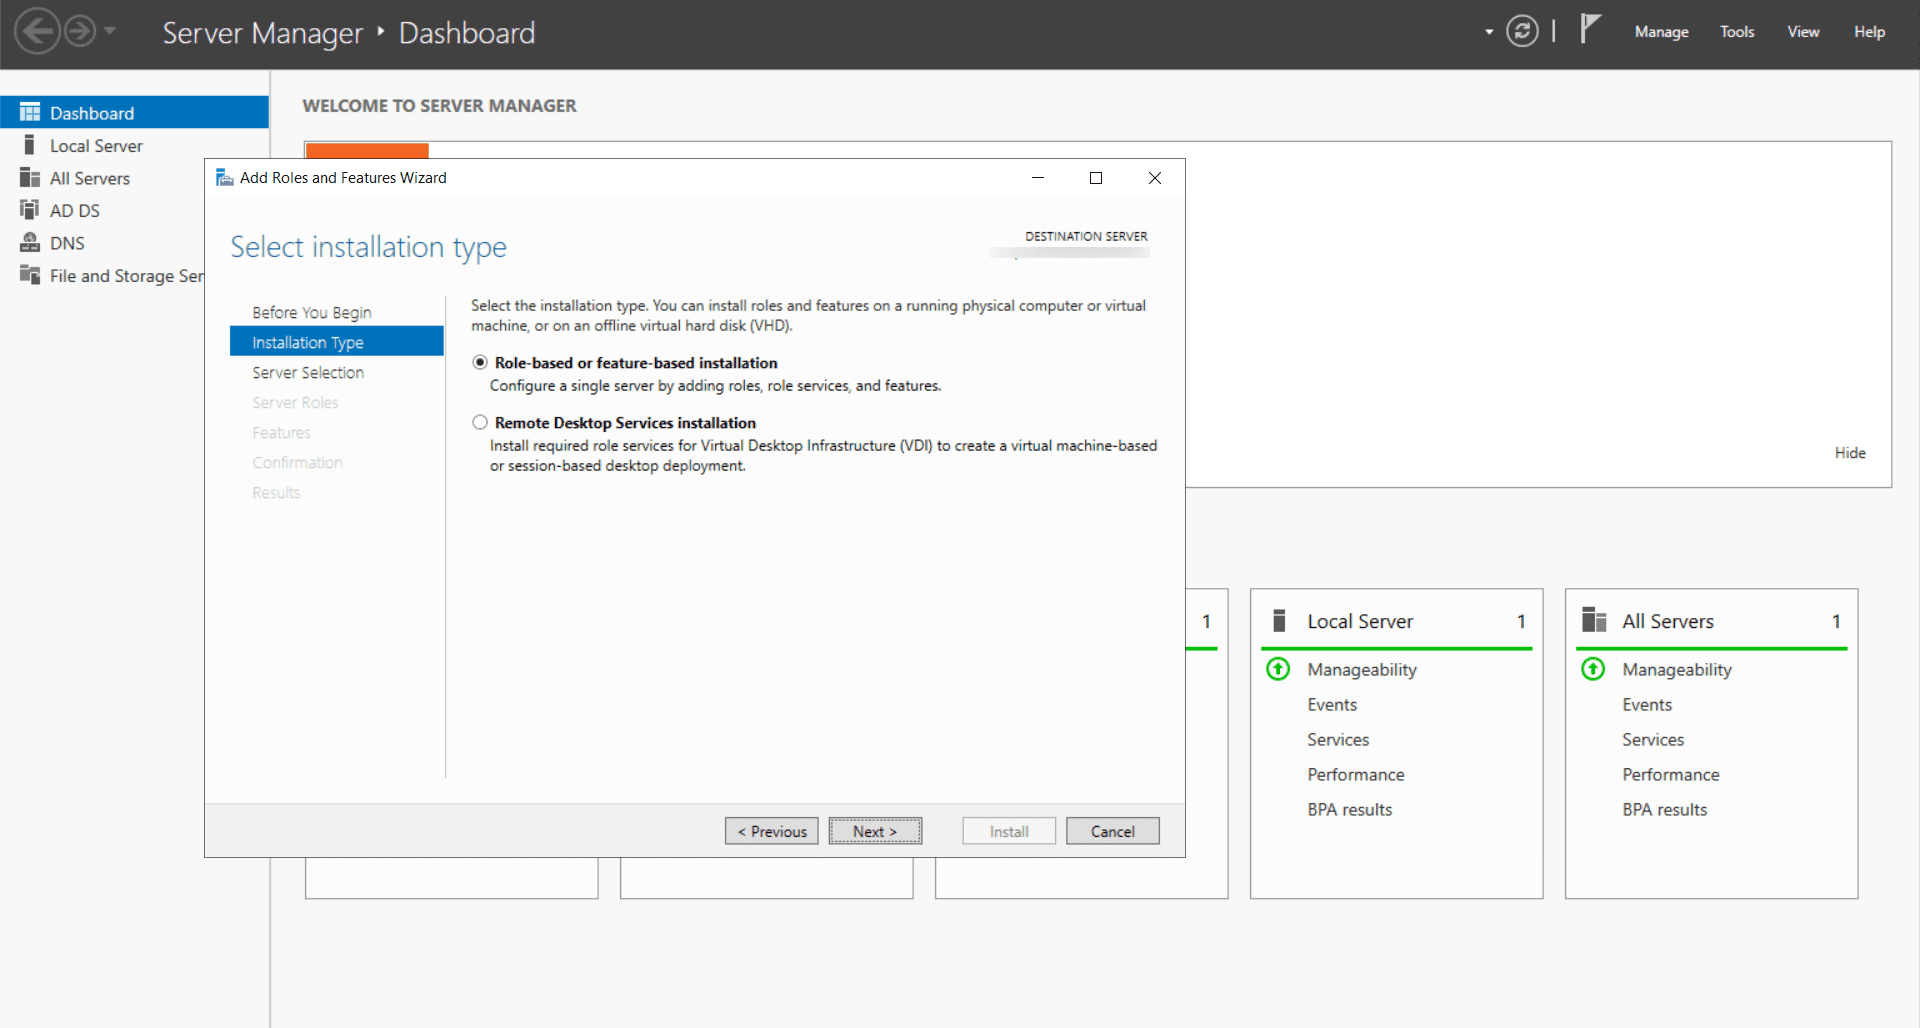This screenshot has width=1920, height=1028.
Task: Click the Server Manager breadcrumb title
Action: [263, 33]
